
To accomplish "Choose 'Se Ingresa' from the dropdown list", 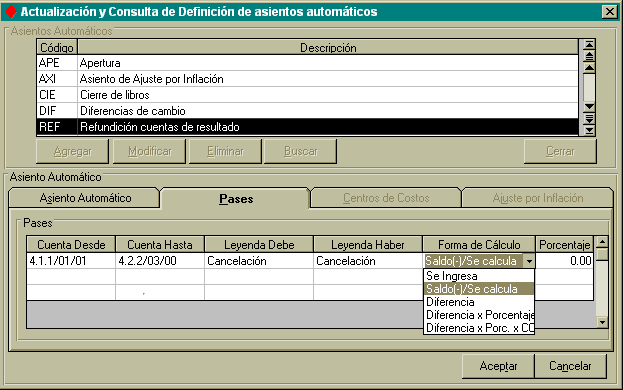I will [x=479, y=276].
